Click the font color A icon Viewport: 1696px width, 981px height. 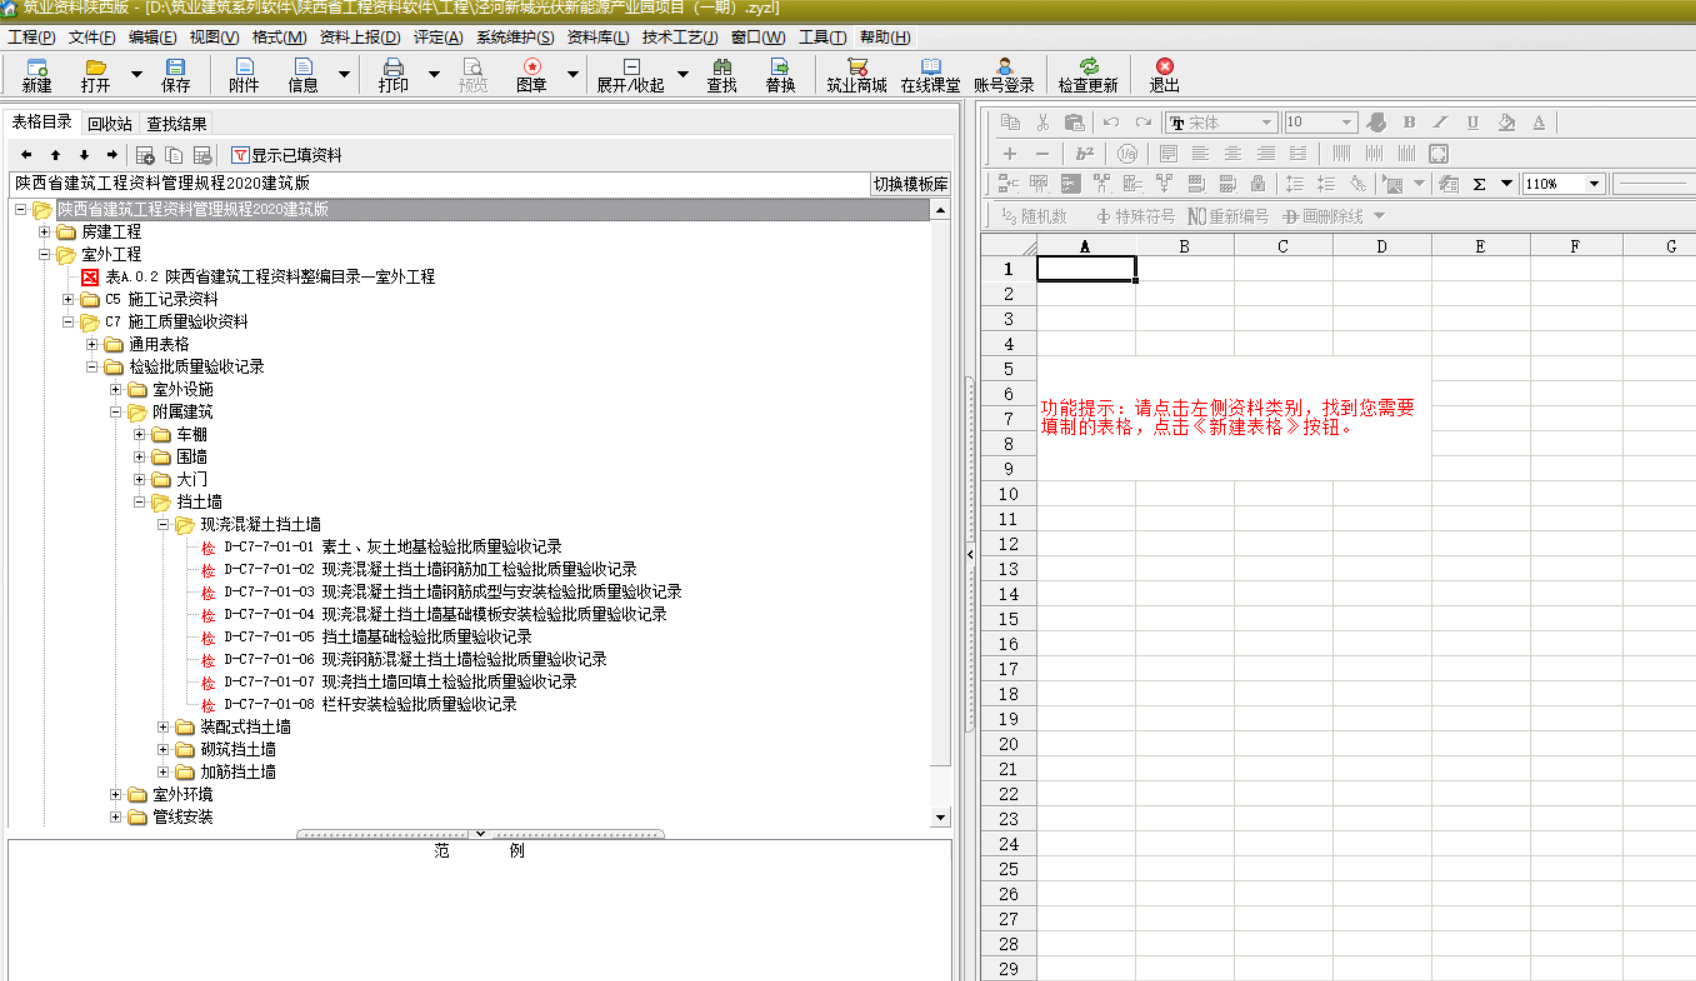1539,122
